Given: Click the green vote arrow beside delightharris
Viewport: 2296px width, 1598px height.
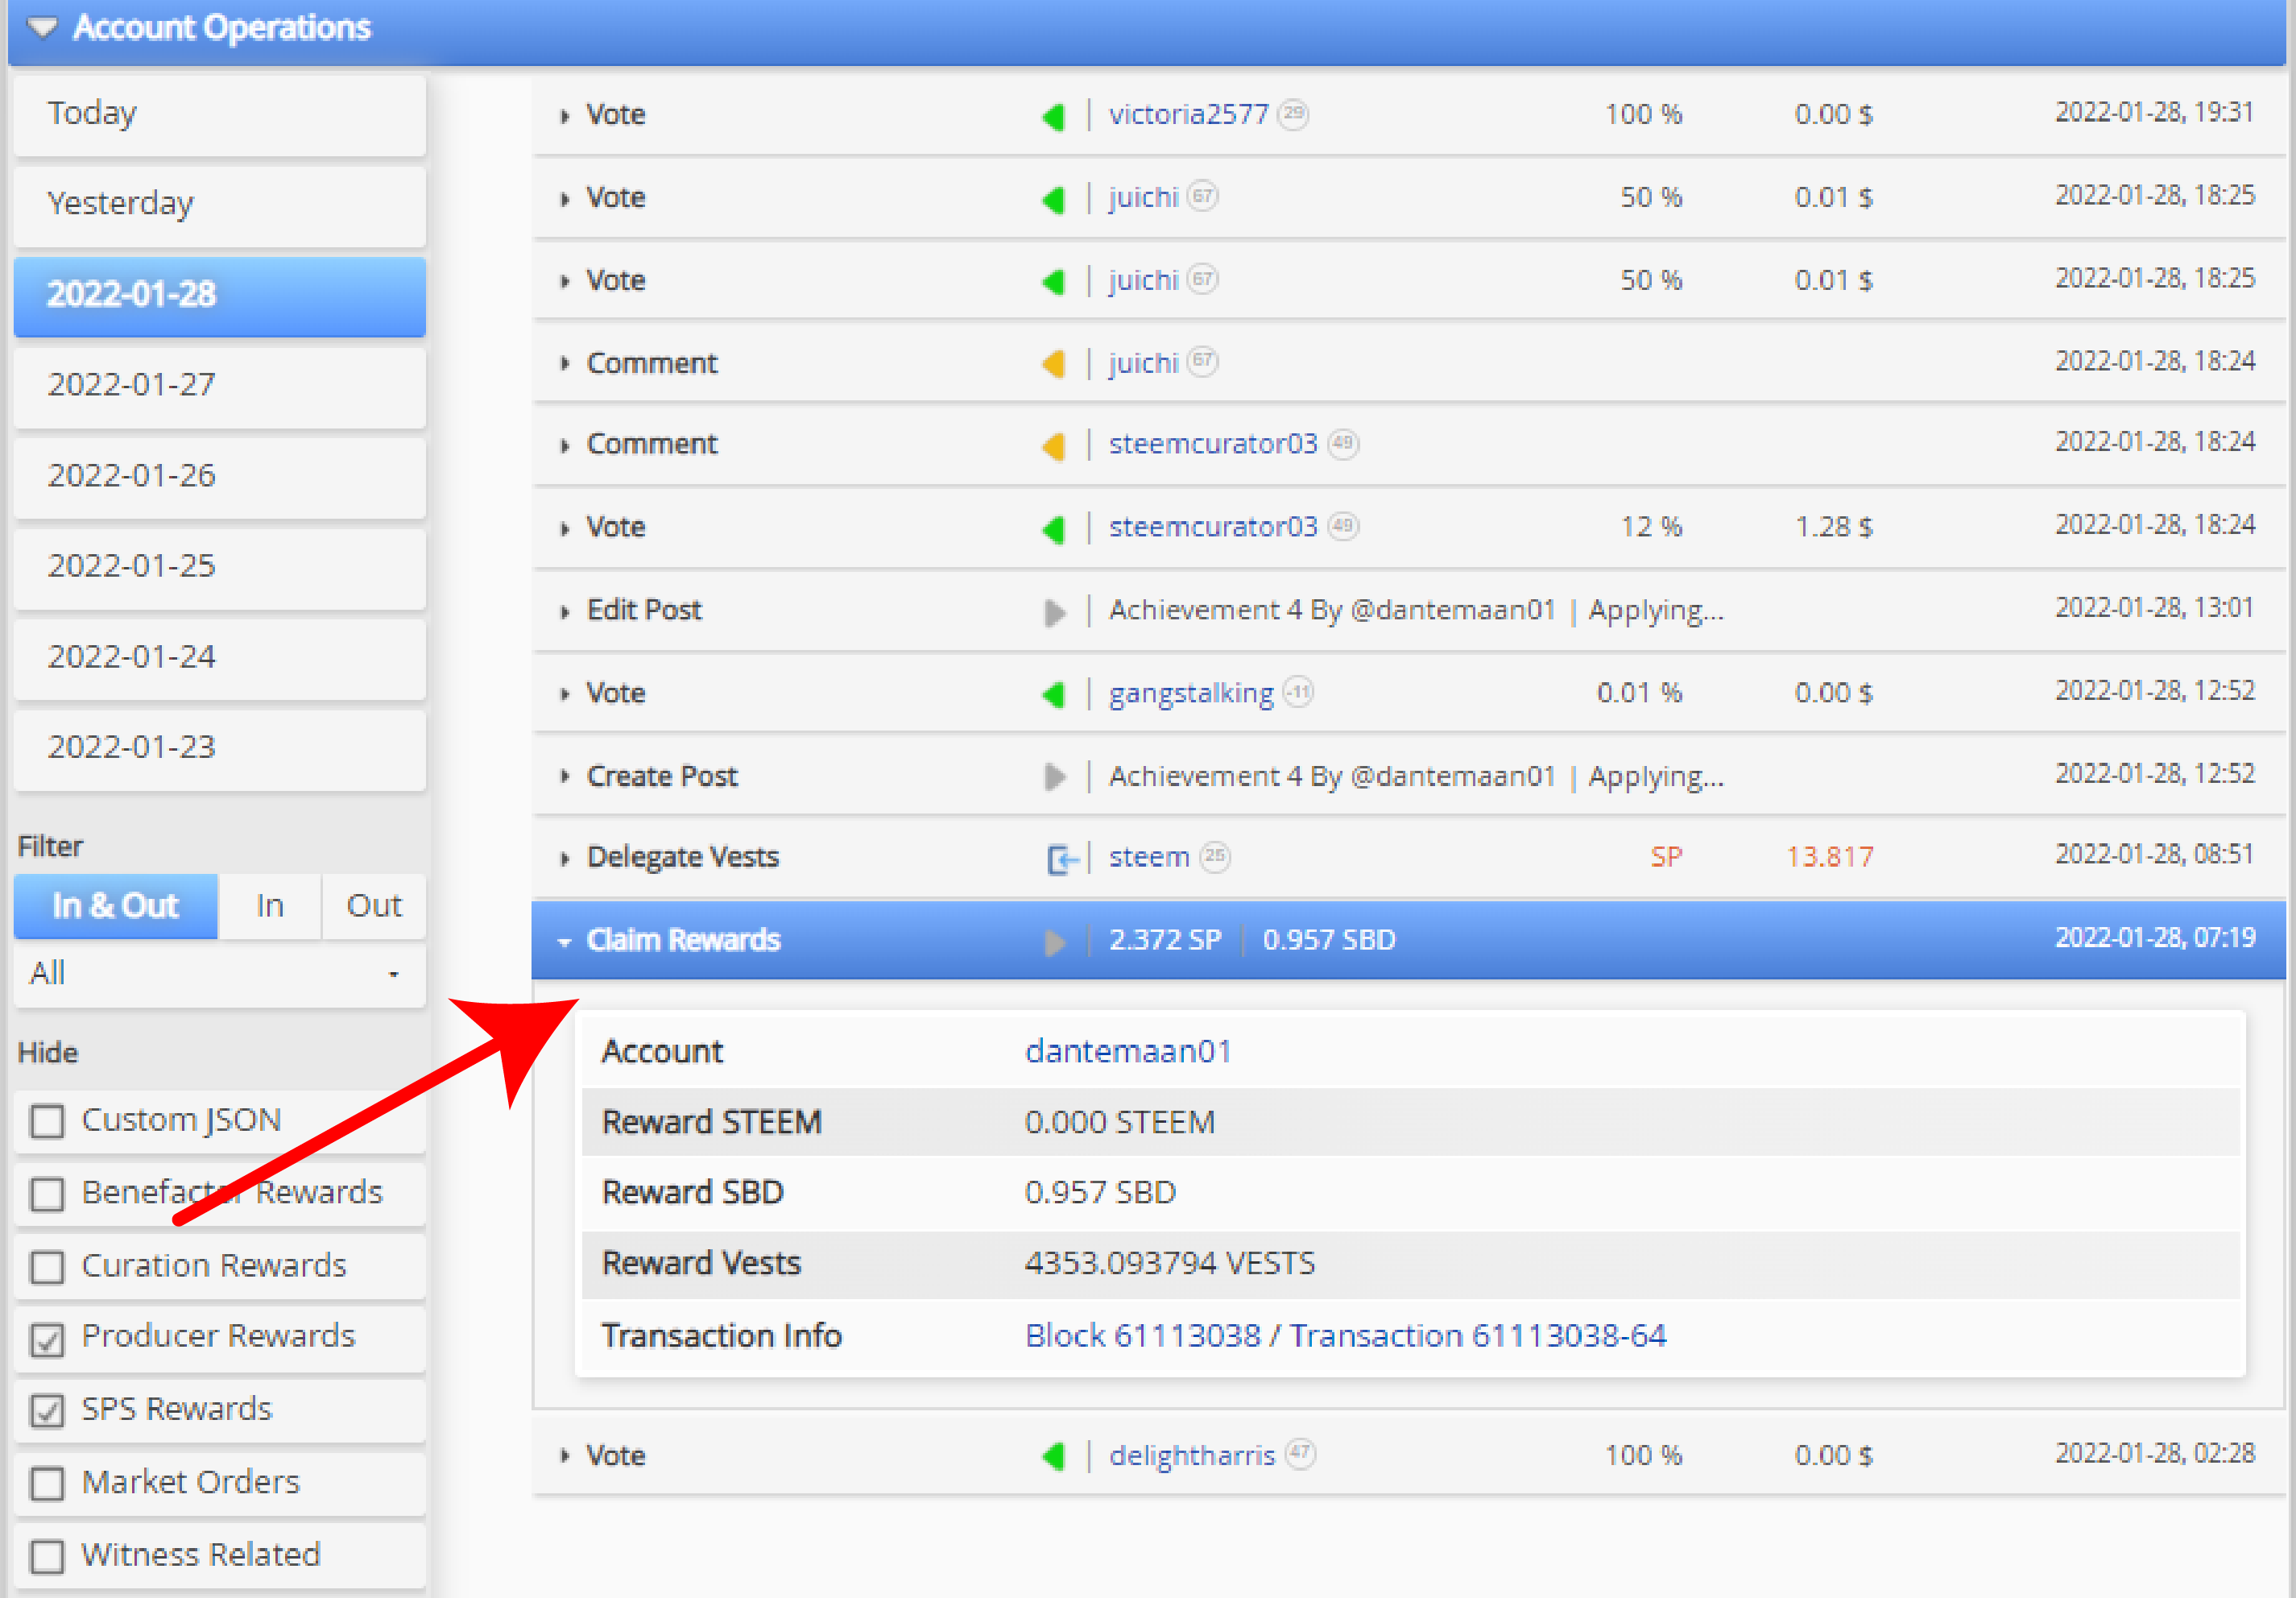Looking at the screenshot, I should [x=1053, y=1457].
